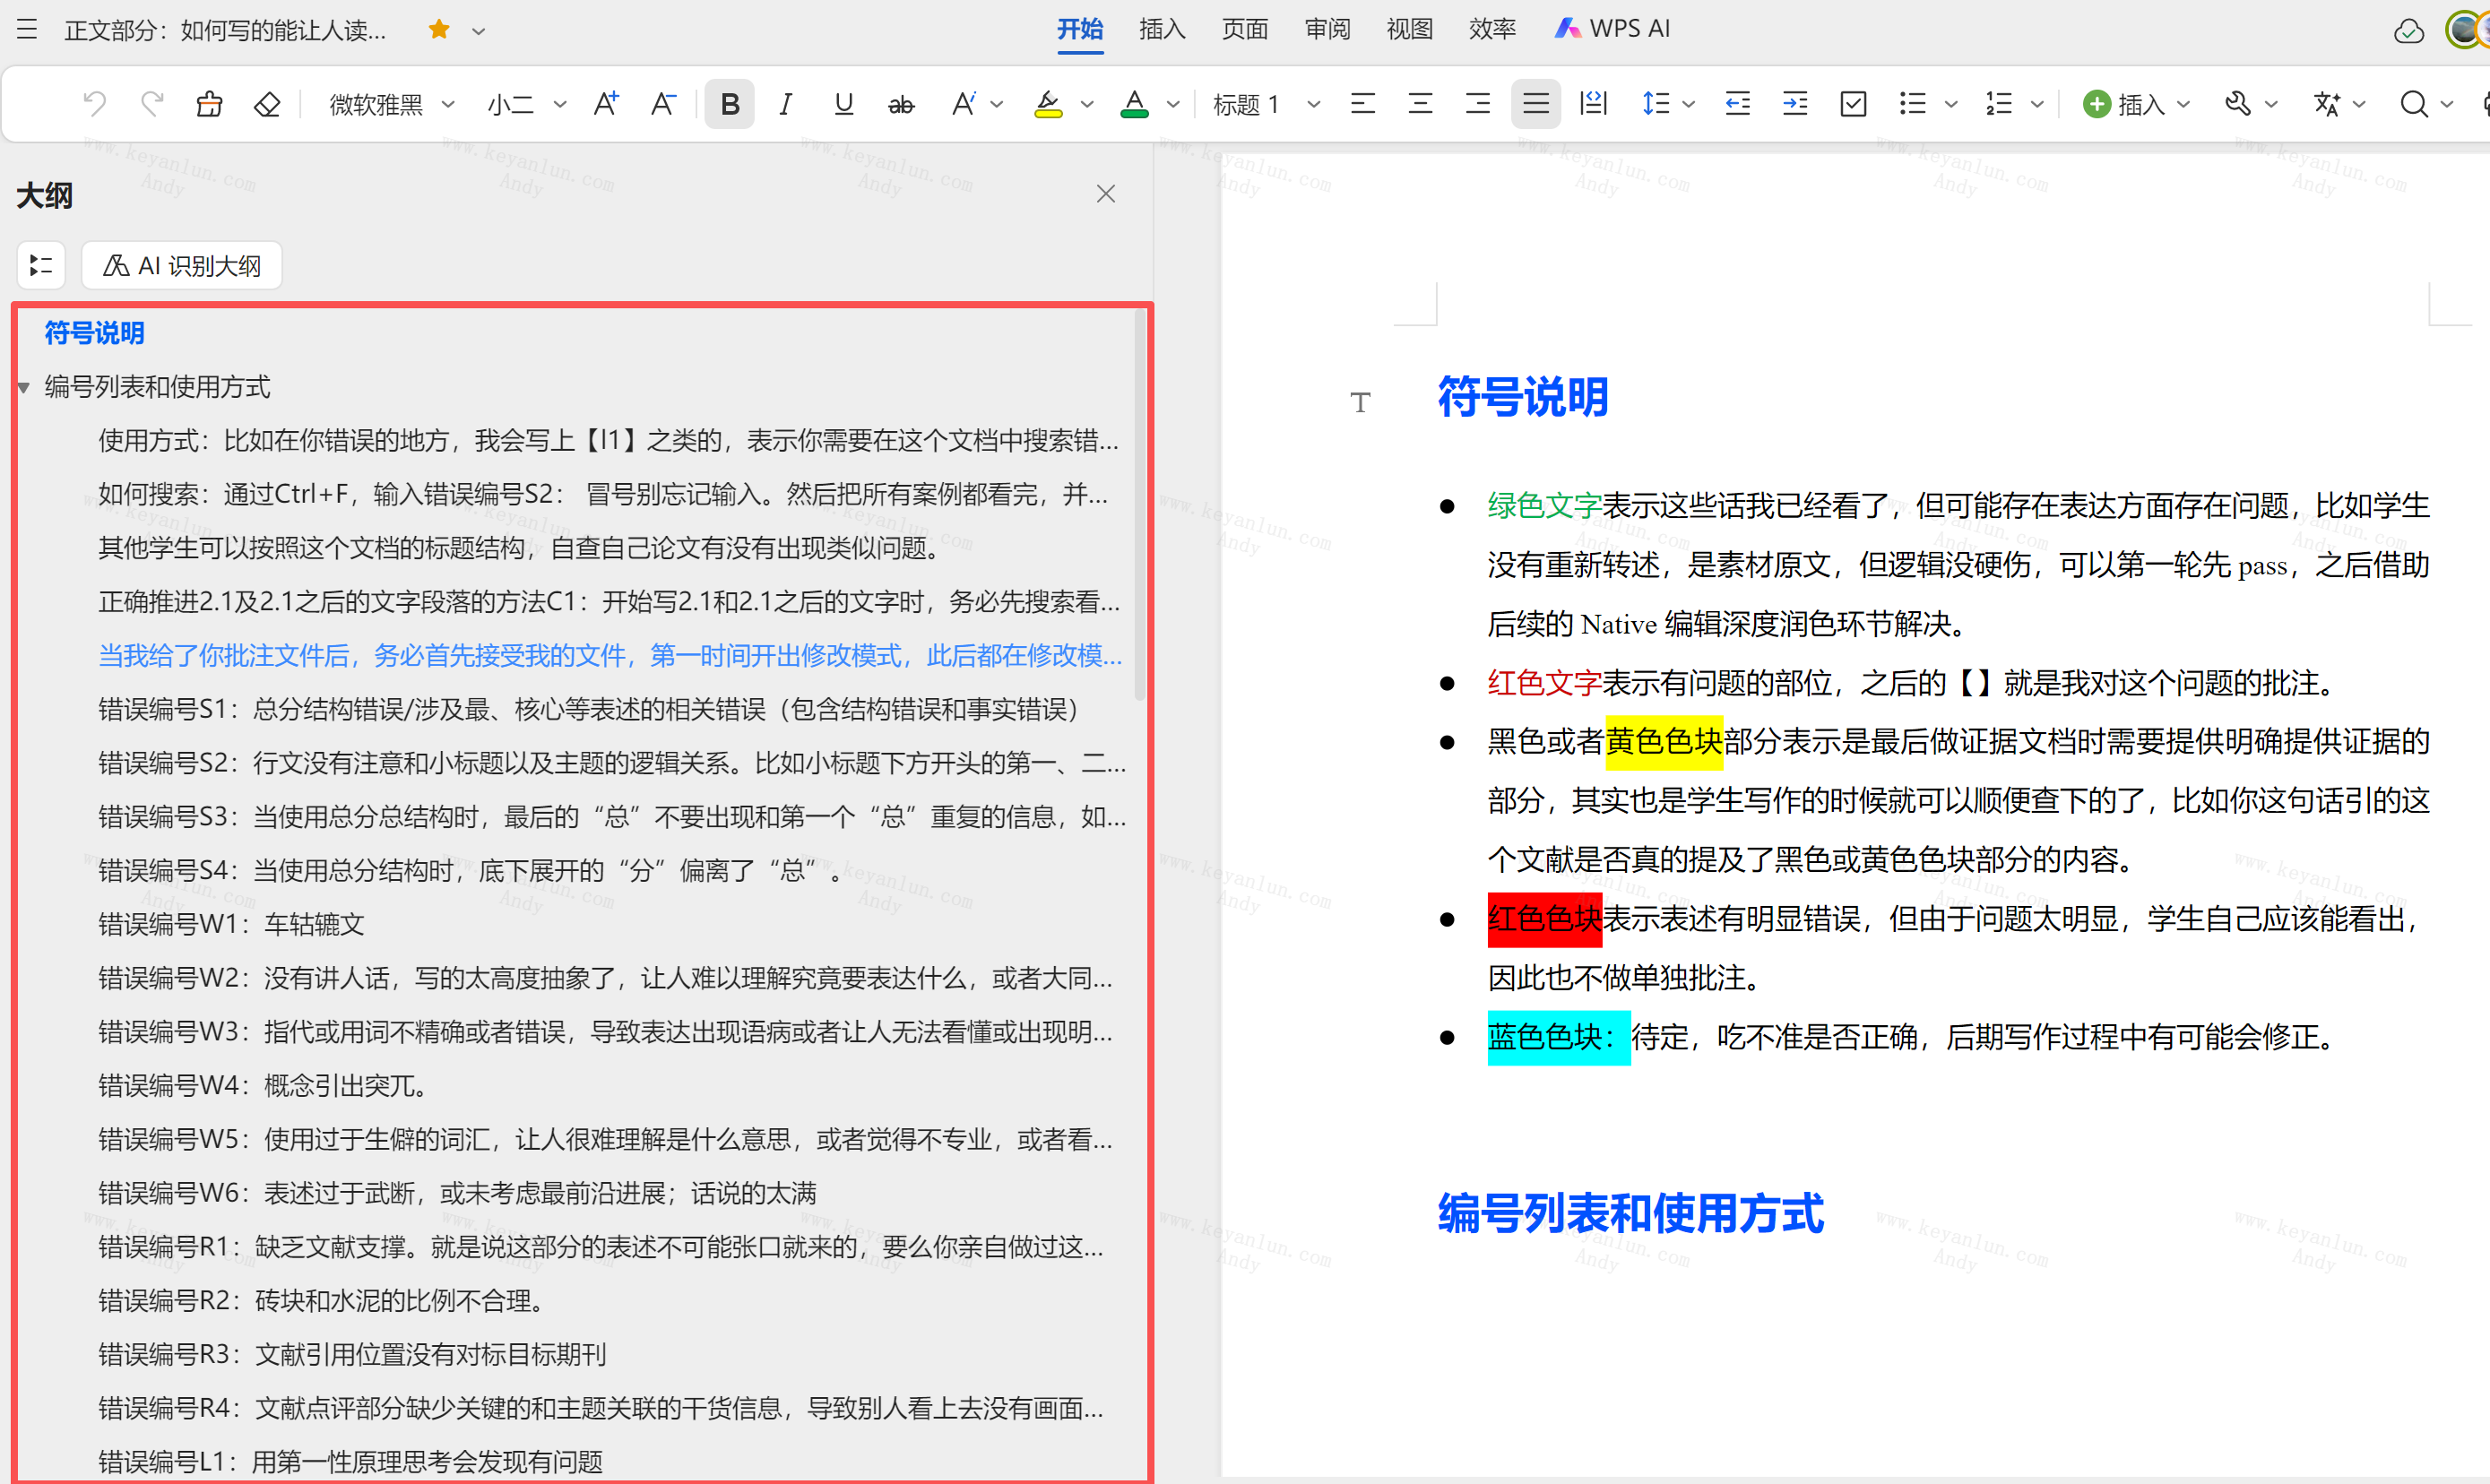Switch to the 页面 tab
The image size is (2490, 1484).
(x=1245, y=29)
